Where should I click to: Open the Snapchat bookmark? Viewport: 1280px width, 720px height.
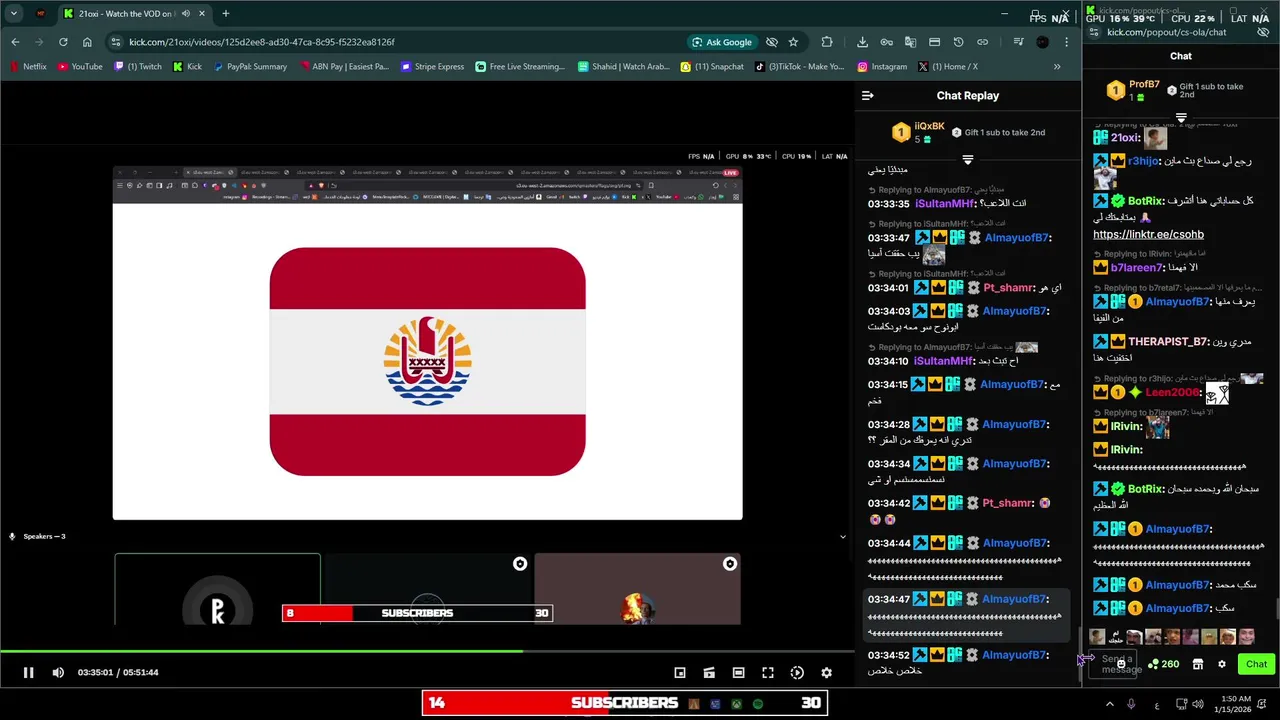(x=712, y=67)
